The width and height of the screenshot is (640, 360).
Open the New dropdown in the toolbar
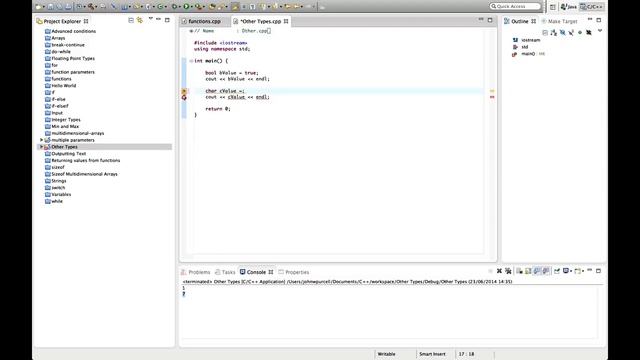[x=44, y=7]
